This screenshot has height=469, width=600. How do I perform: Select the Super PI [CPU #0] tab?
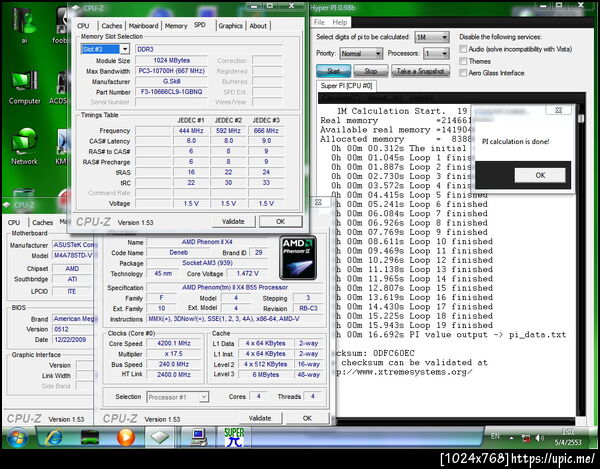pyautogui.click(x=346, y=86)
